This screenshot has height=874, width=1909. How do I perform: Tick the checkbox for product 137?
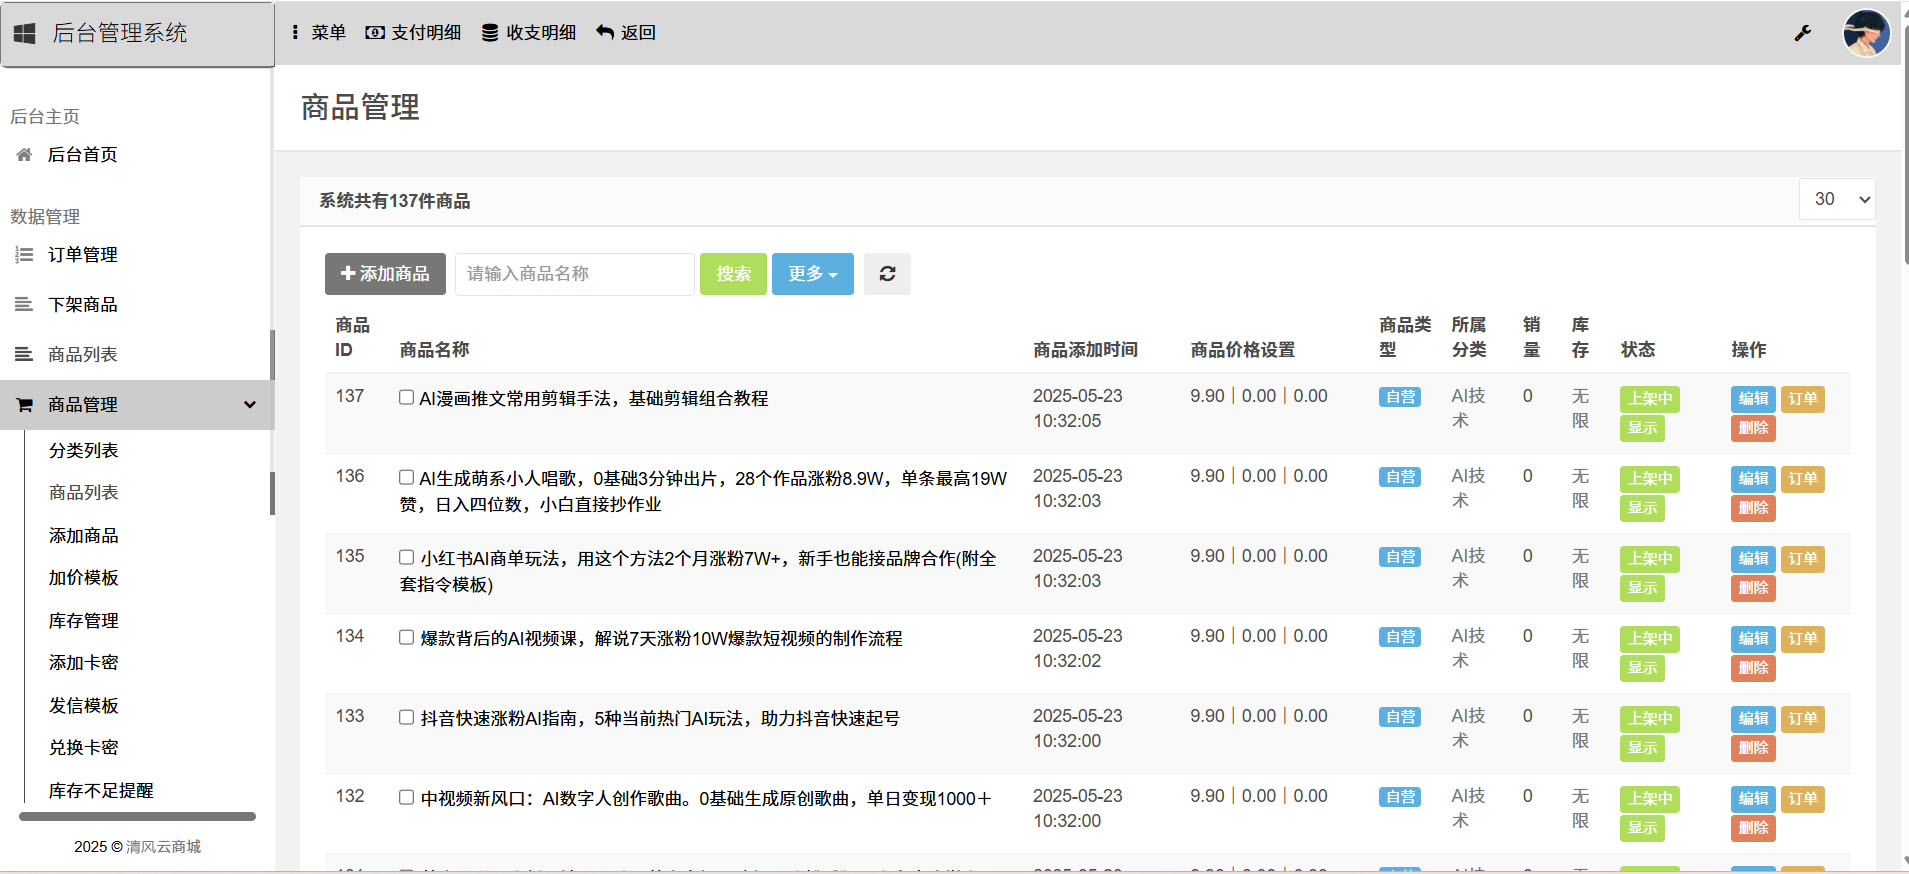point(407,397)
